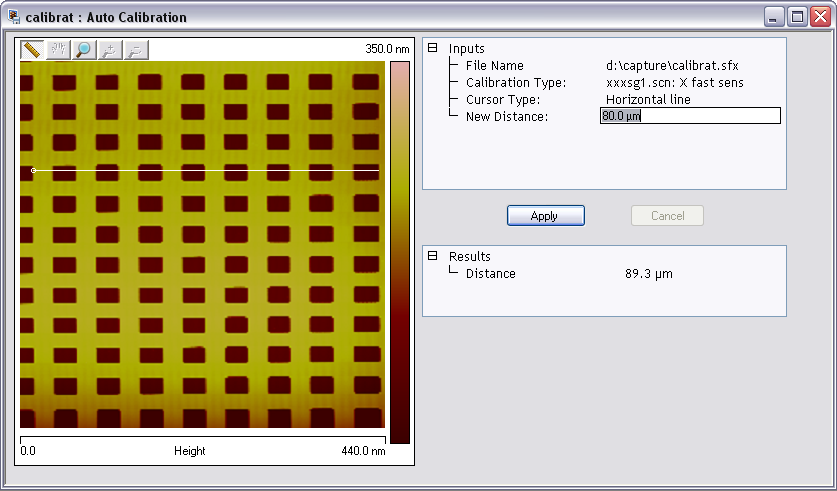
Task: Collapse the Inputs section
Action: tap(433, 48)
